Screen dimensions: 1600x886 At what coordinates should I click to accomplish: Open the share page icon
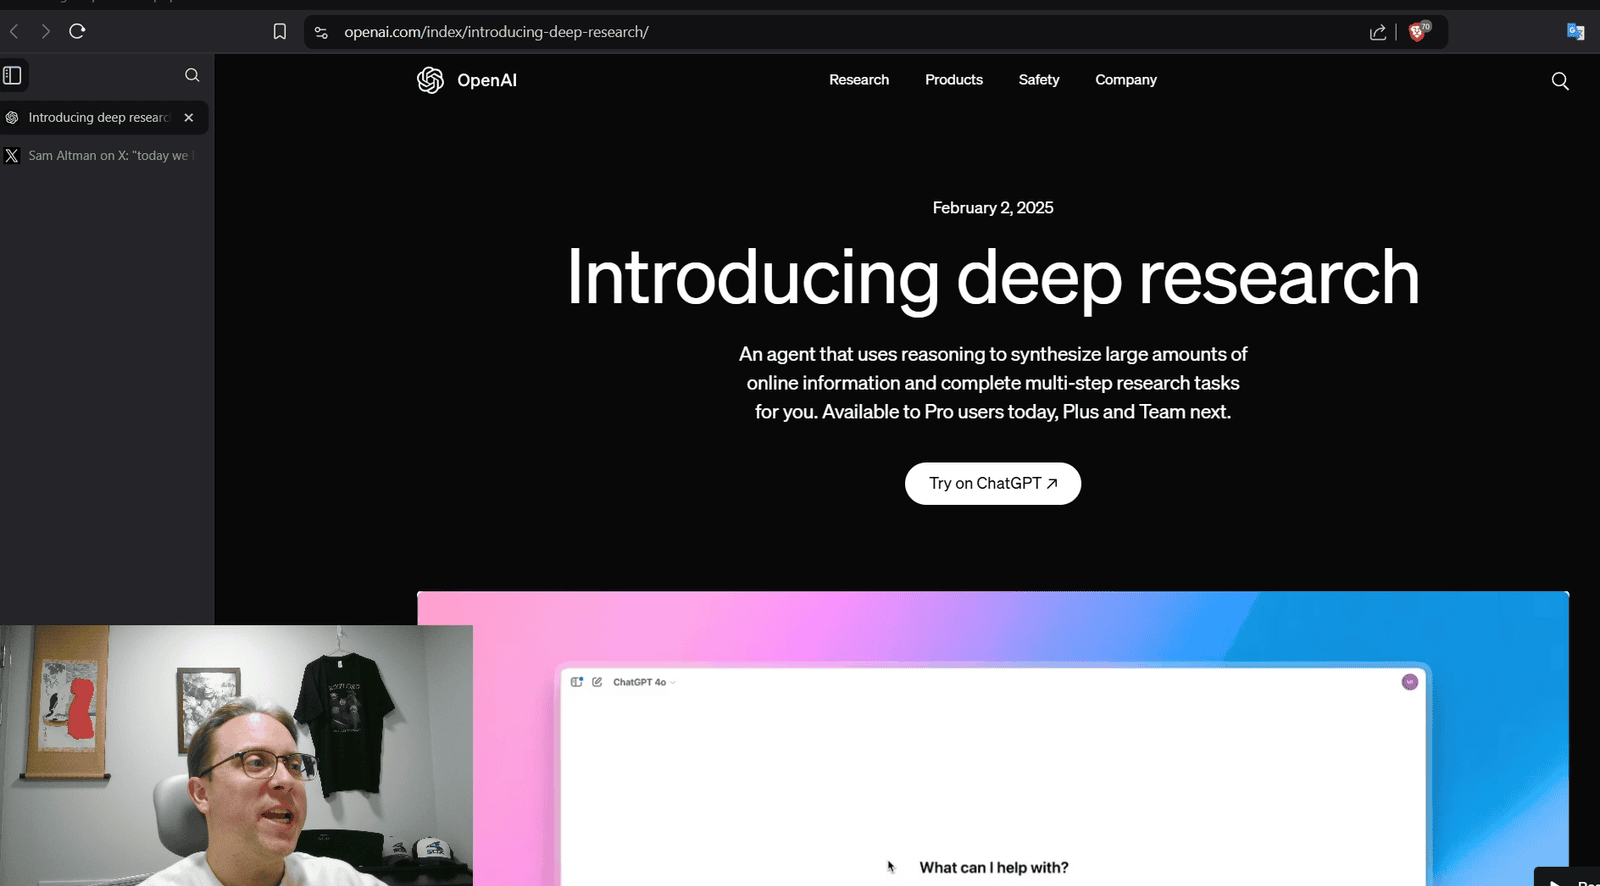pos(1378,32)
